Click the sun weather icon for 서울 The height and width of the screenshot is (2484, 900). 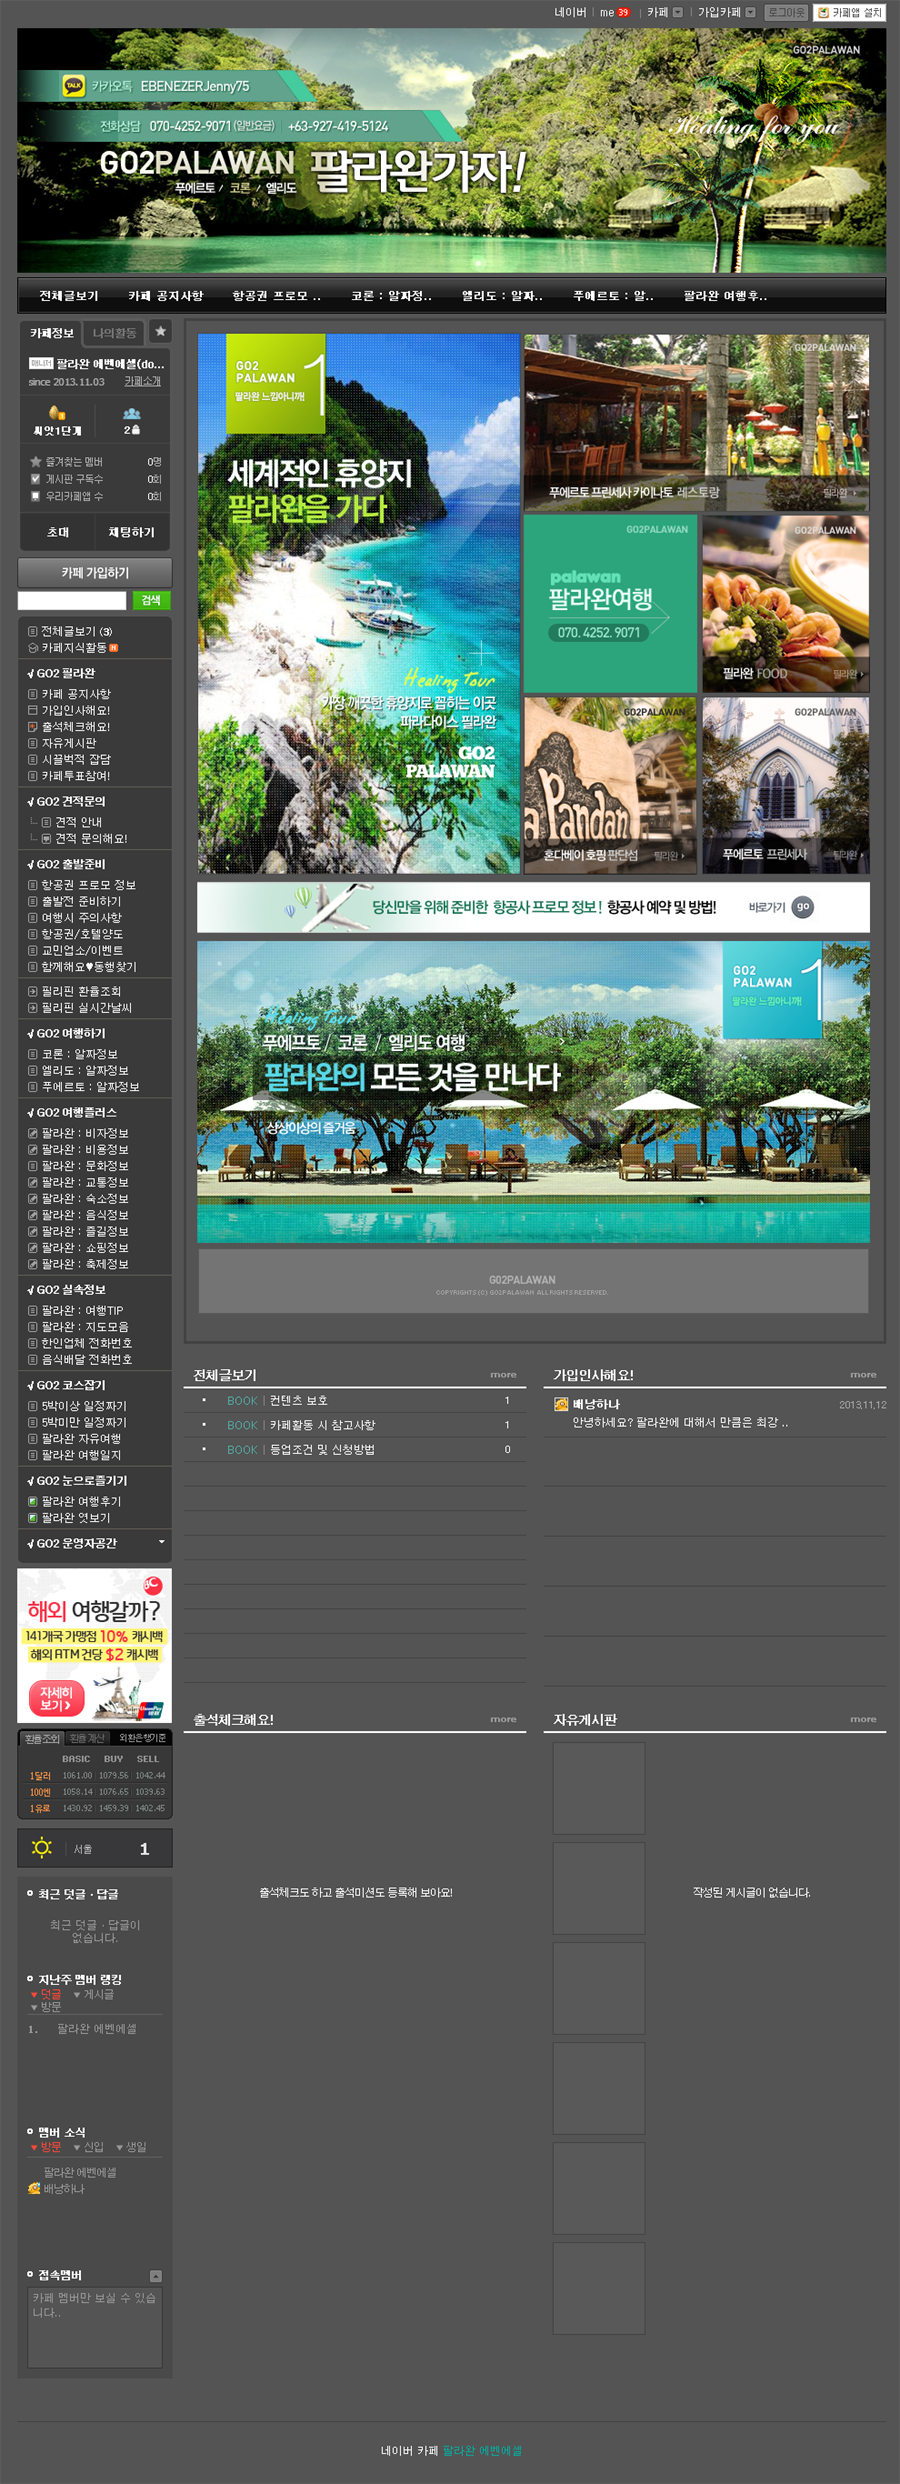41,1847
